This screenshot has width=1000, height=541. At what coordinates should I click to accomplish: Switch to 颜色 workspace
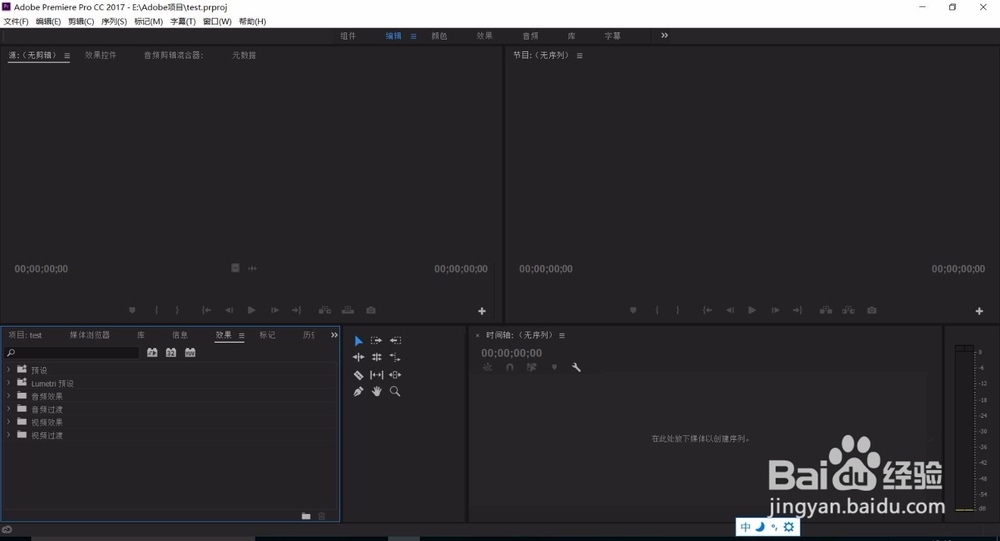(439, 36)
